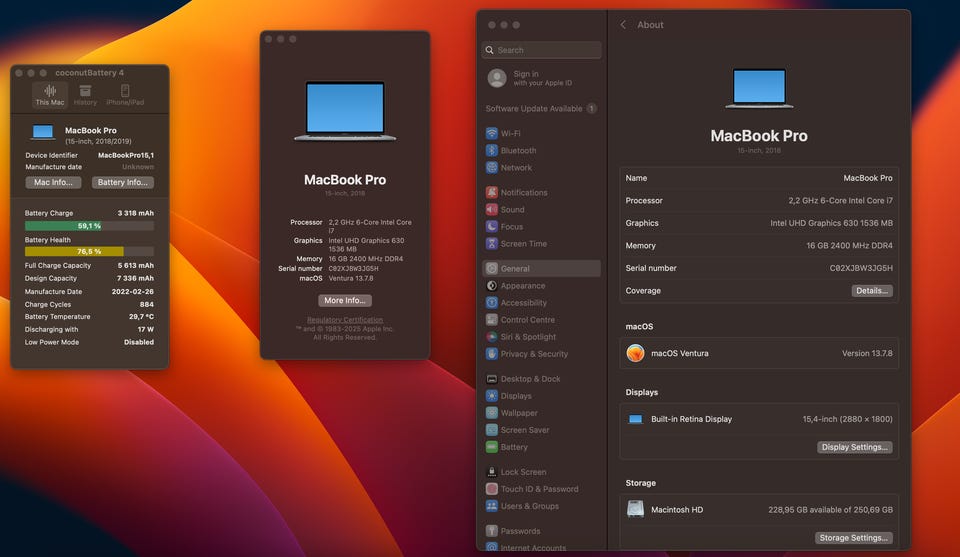Image resolution: width=960 pixels, height=557 pixels.
Task: Click Battery Info... button in coconutBattery
Action: coord(122,182)
